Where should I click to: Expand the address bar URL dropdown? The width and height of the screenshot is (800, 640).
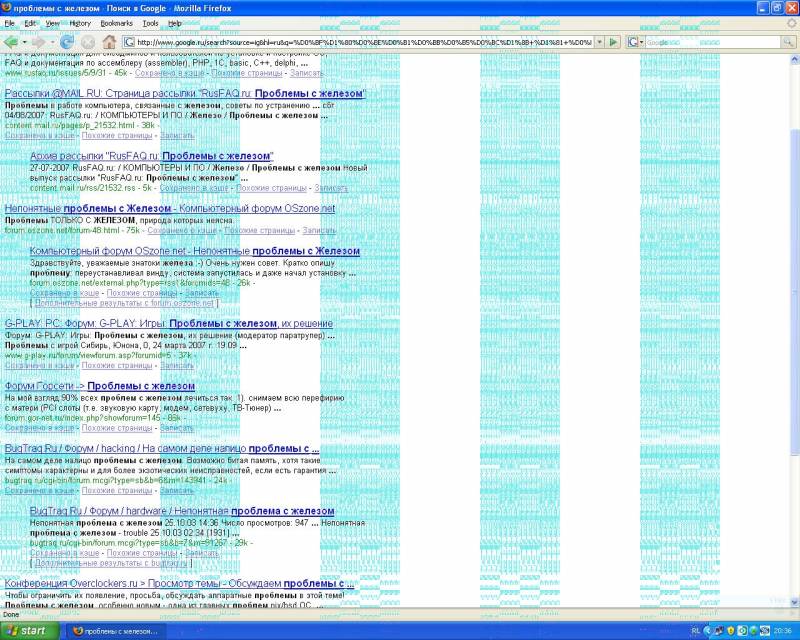(x=598, y=42)
